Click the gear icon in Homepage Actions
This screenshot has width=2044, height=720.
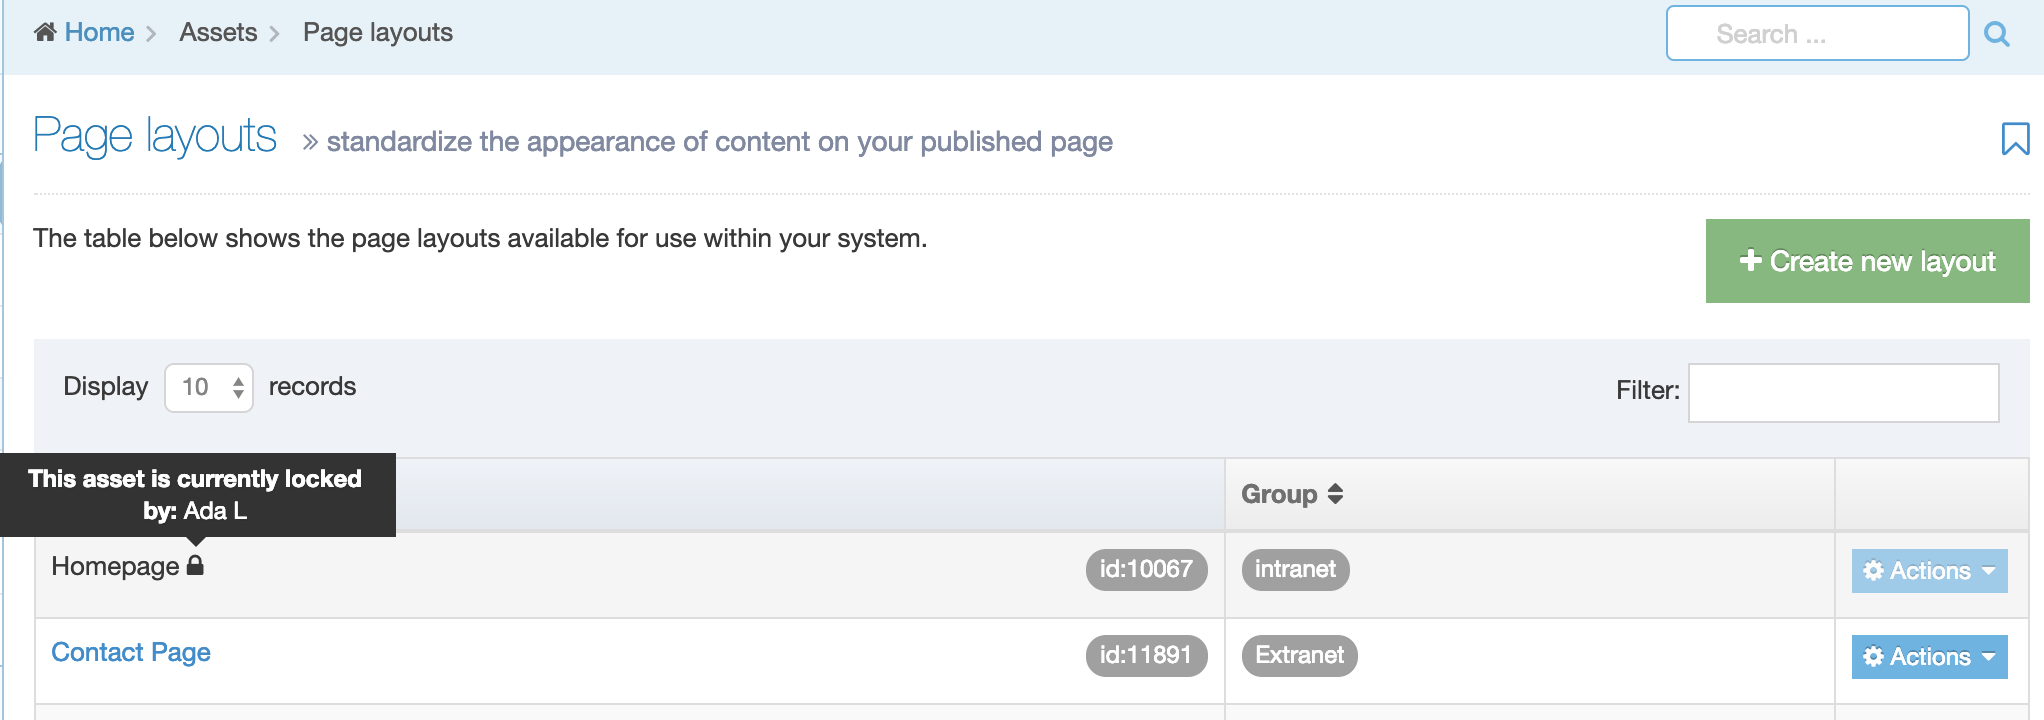click(x=1873, y=571)
